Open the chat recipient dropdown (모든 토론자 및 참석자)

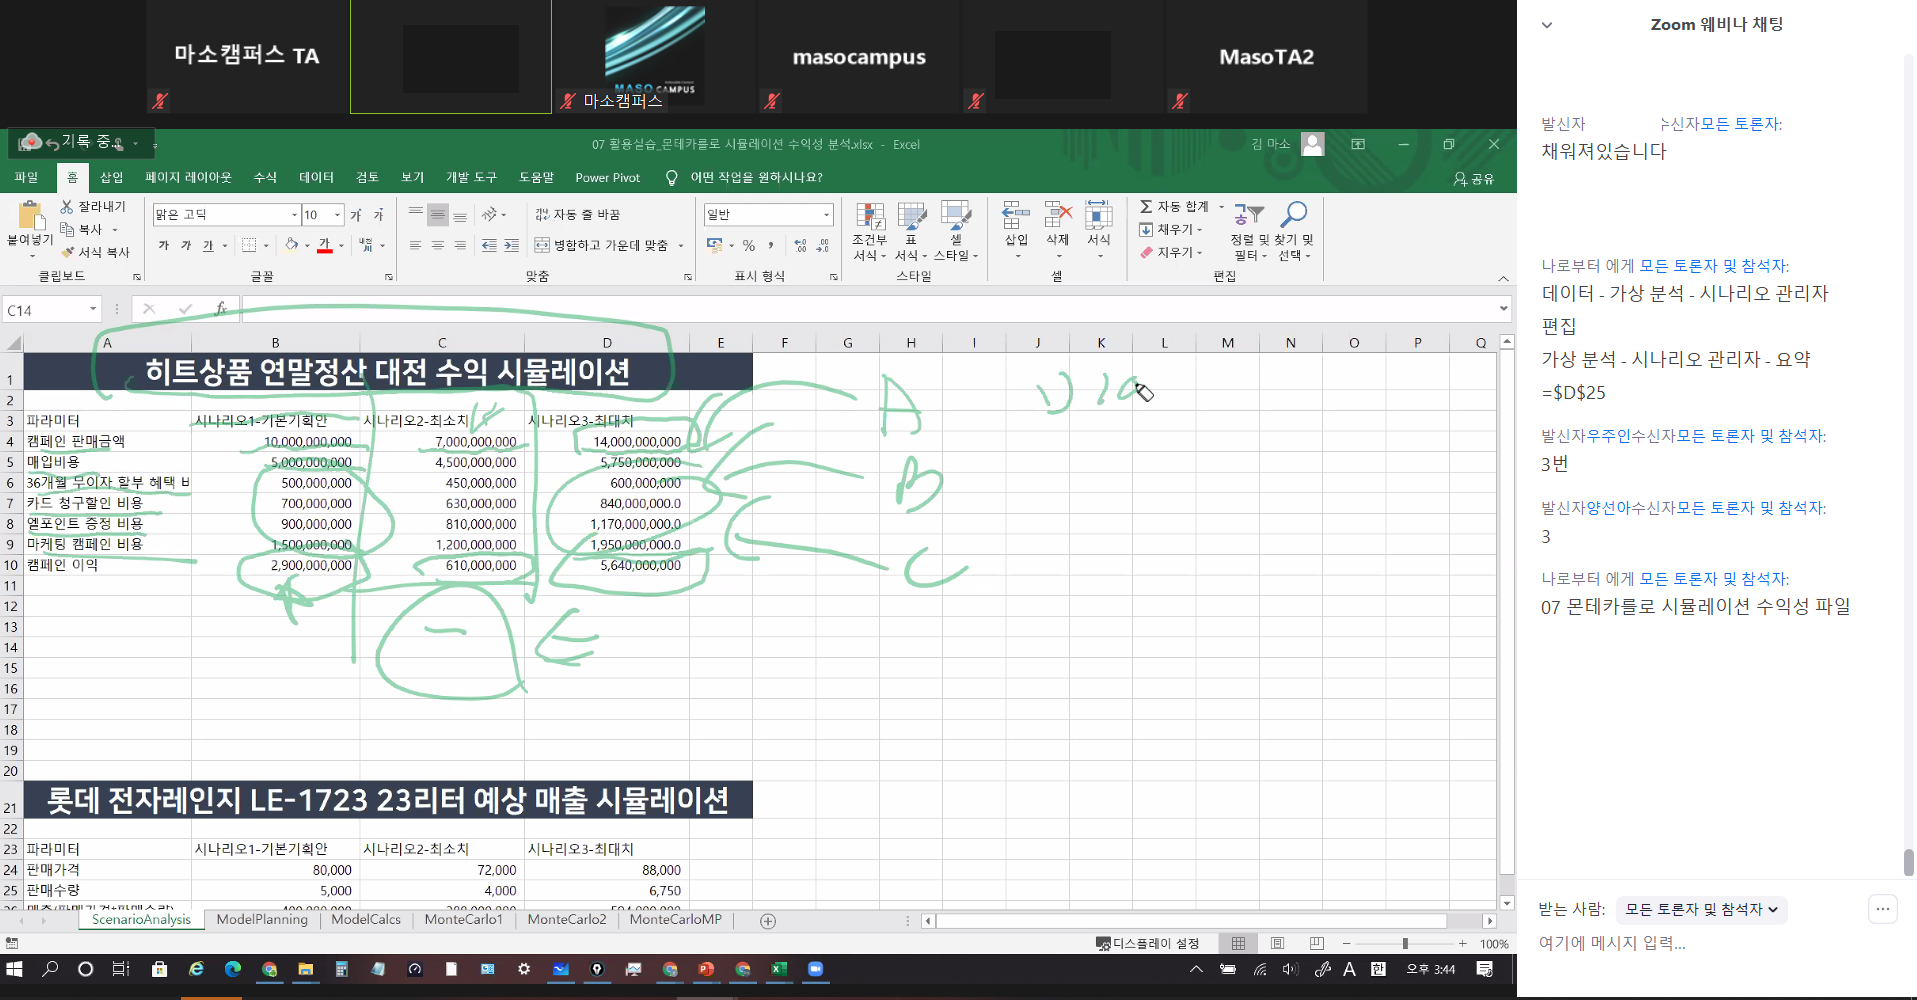(x=1700, y=909)
